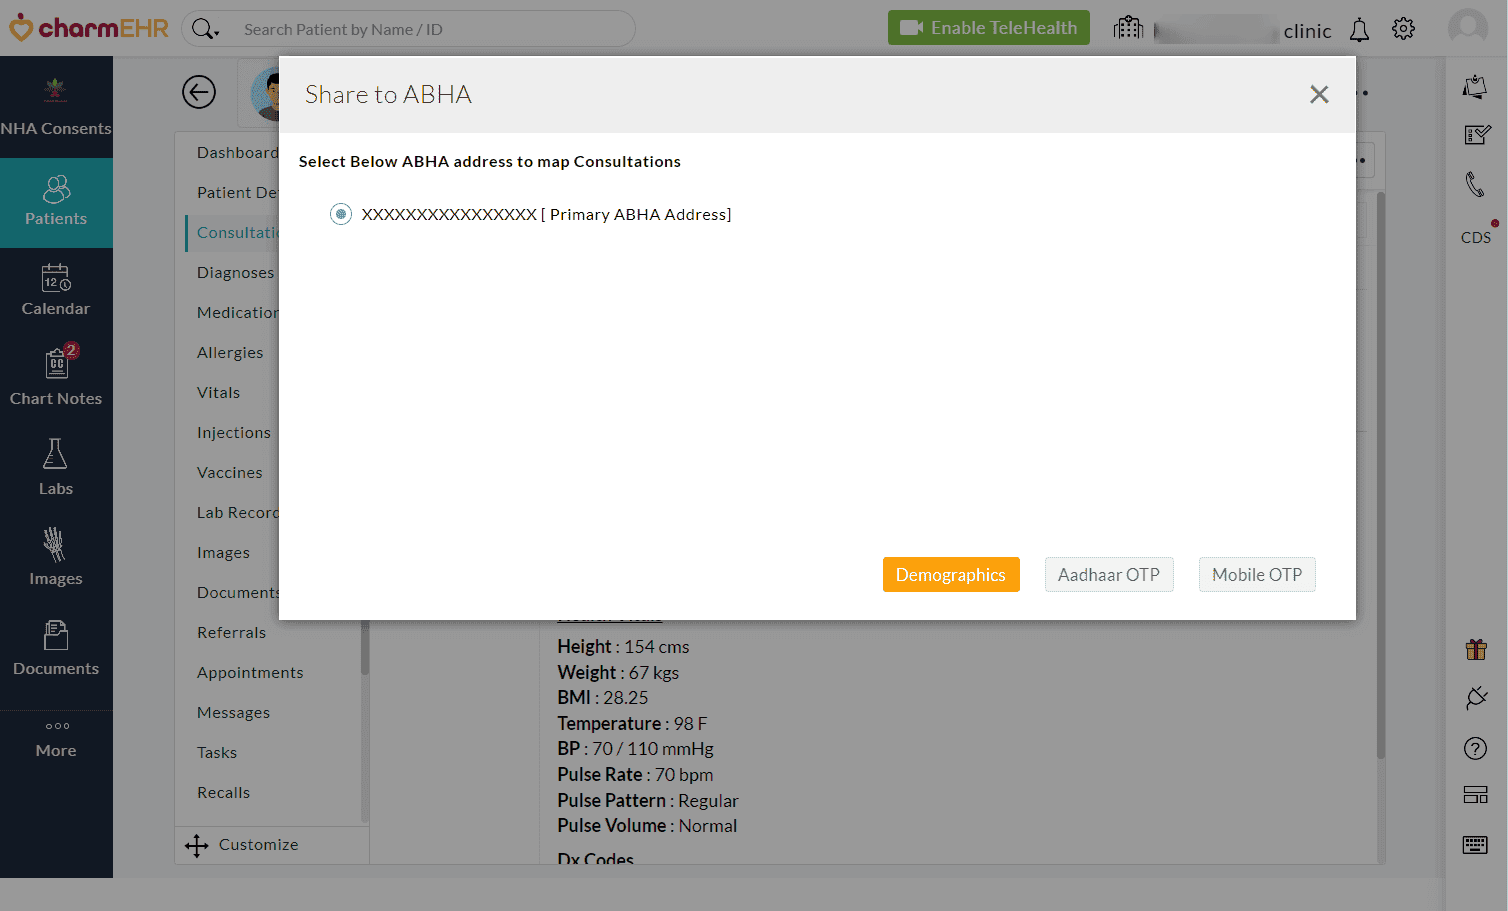Close the Share to ABHA dialog
Screen dimensions: 1508x911
pos(1319,94)
